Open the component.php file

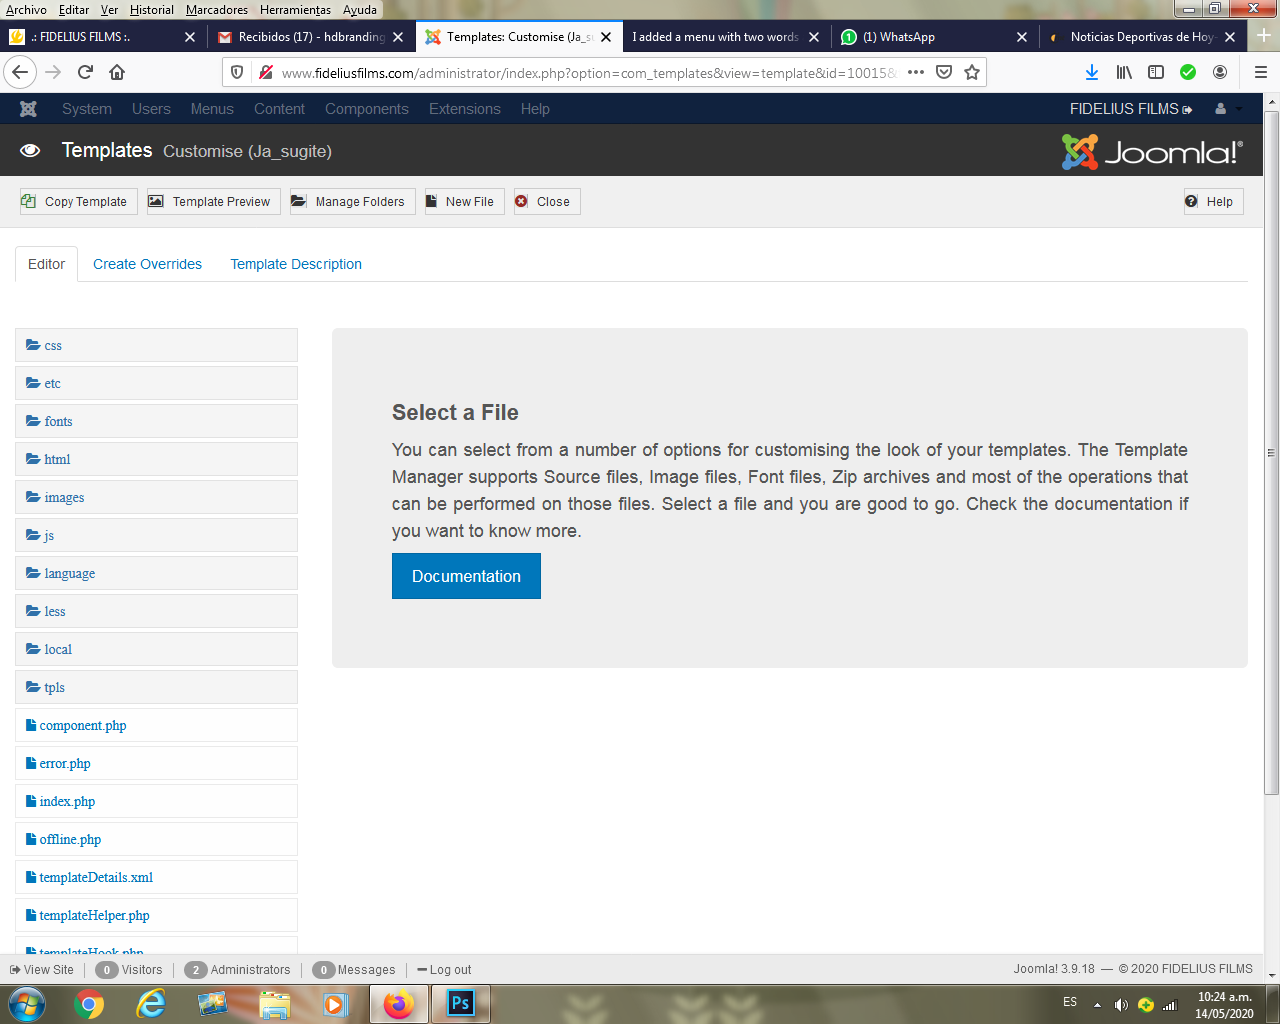[156, 725]
